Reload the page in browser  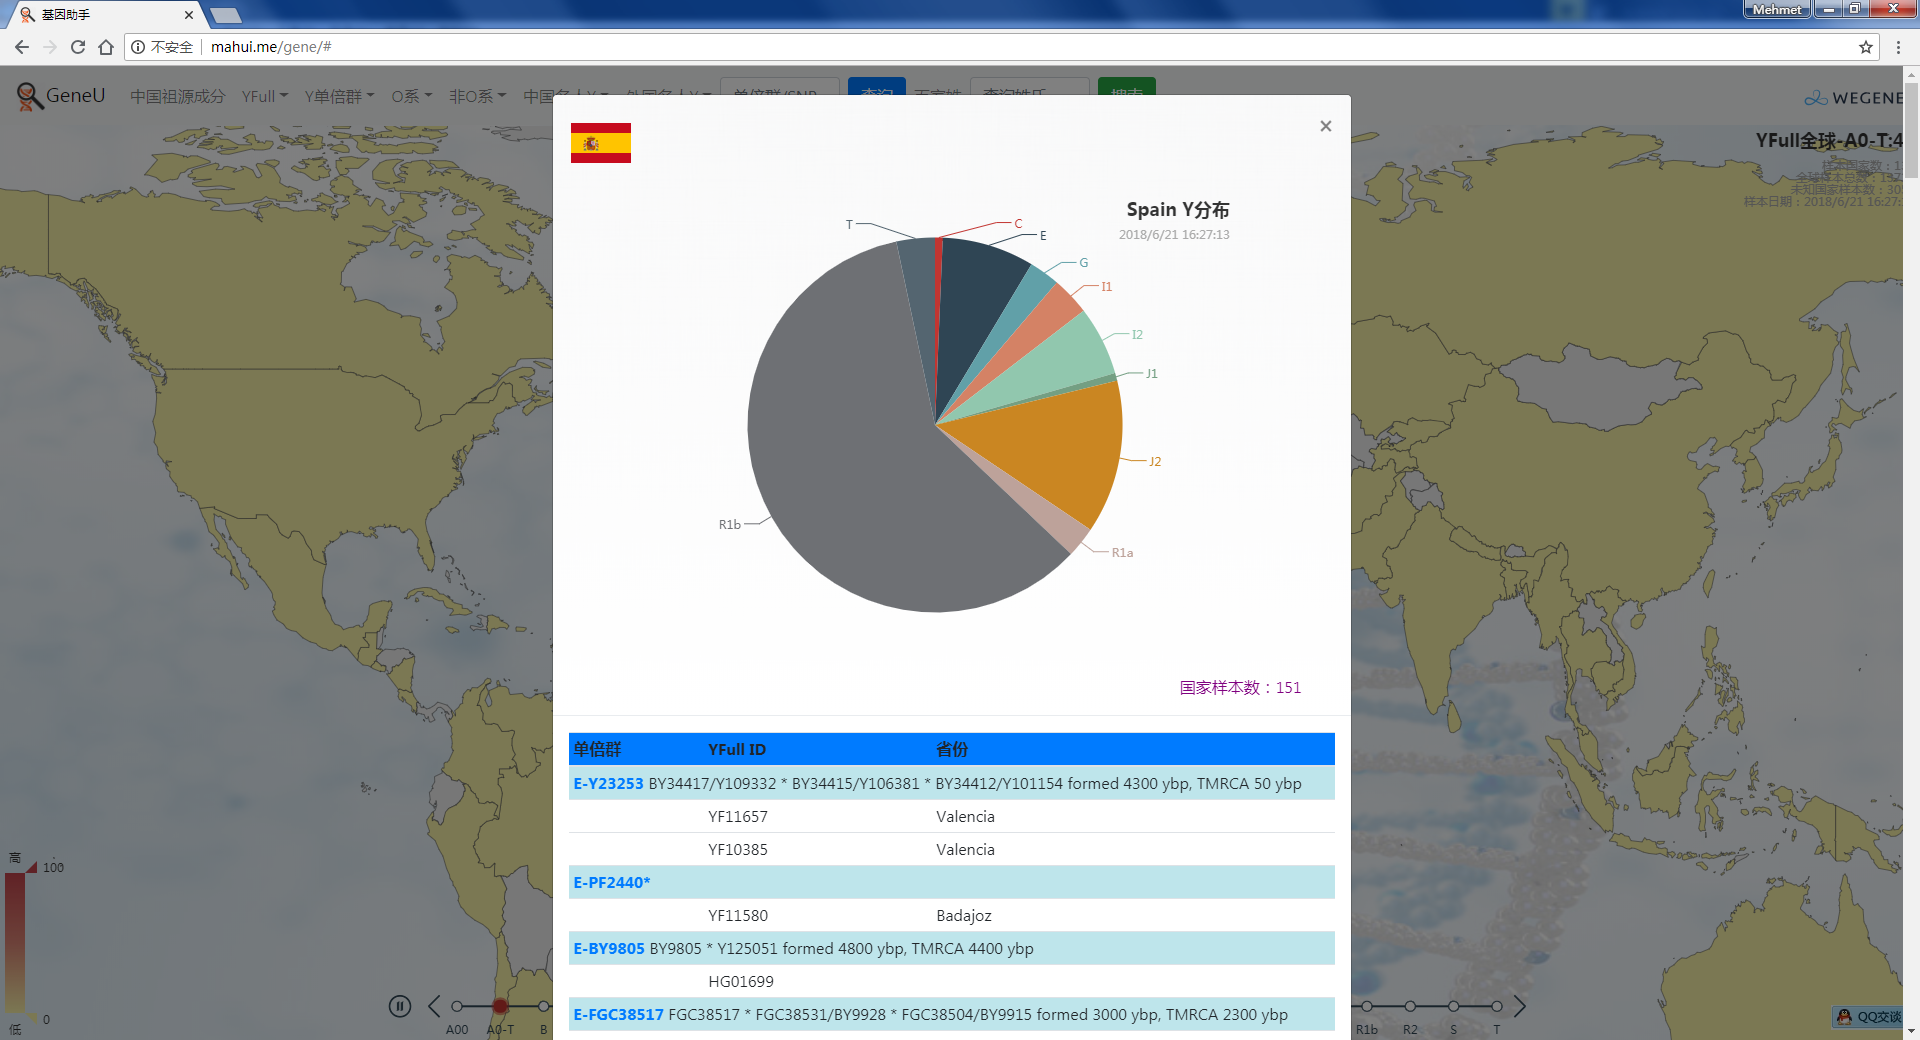point(78,47)
